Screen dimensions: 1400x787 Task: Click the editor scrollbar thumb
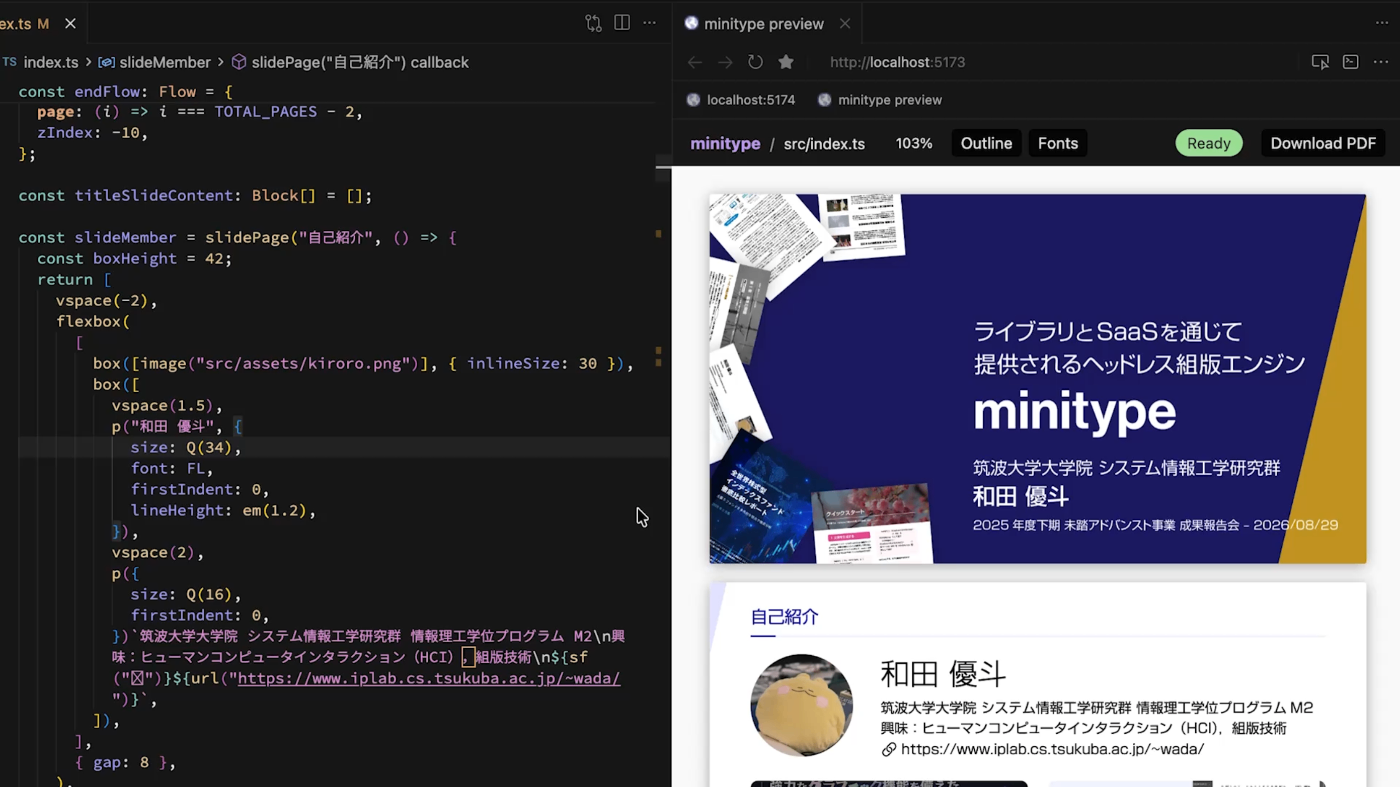click(664, 168)
